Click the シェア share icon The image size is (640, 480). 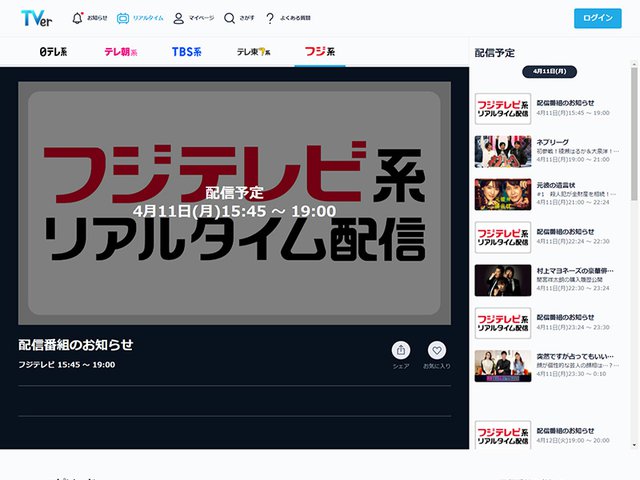(401, 350)
